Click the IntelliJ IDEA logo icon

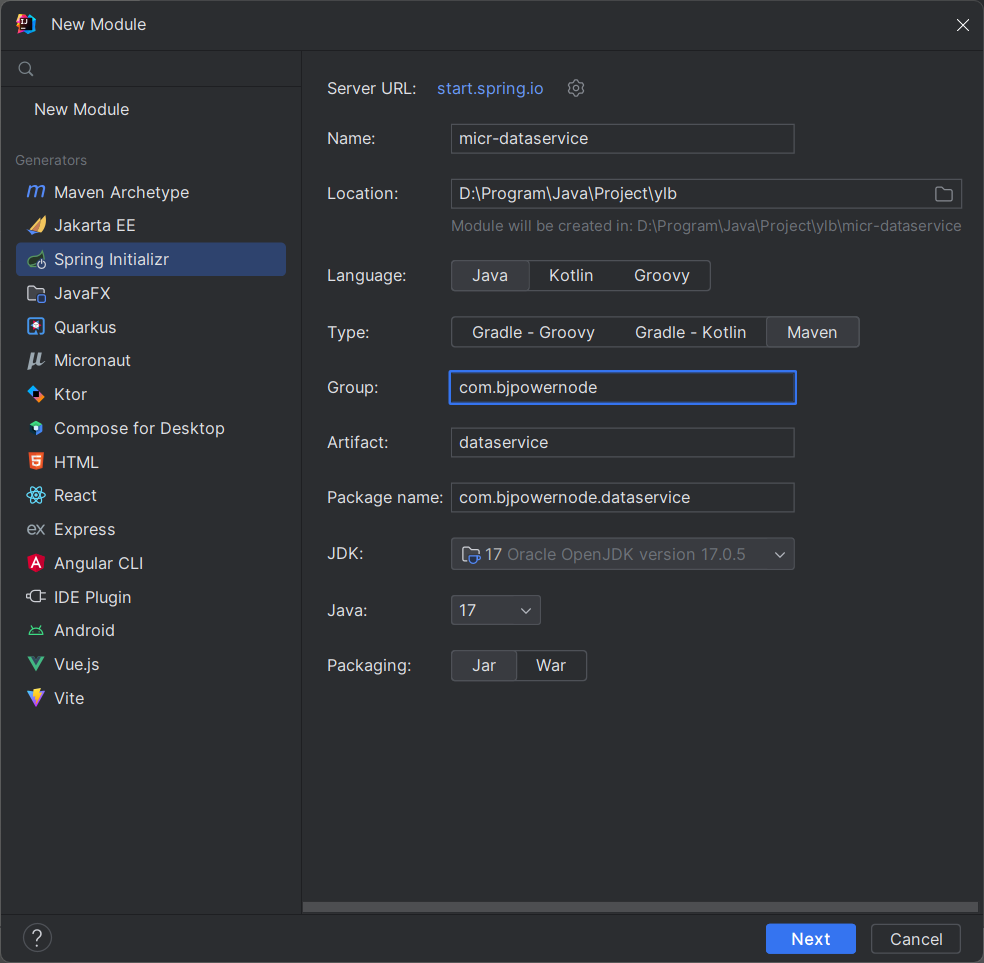[26, 24]
